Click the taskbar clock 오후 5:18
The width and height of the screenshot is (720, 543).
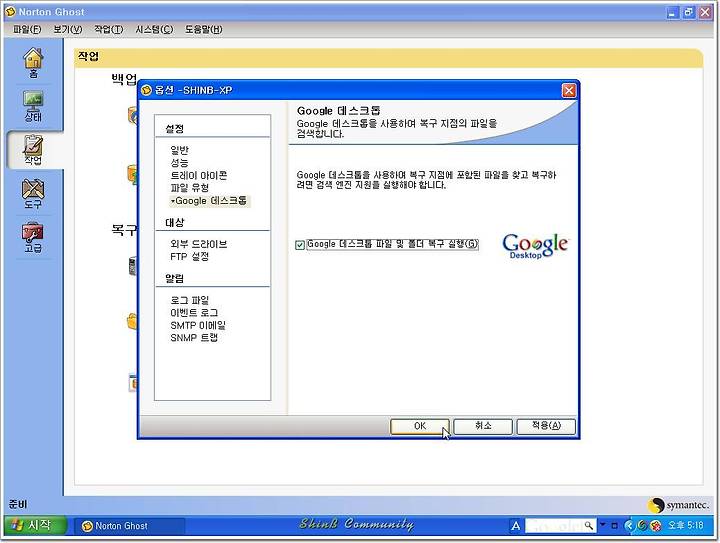coord(686,525)
